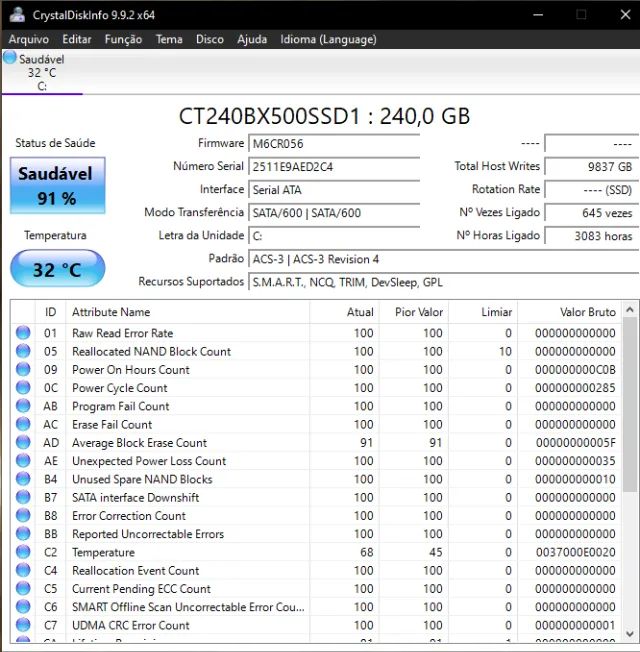
Task: Click the Padrão field ACS-3 Revision 4
Action: [x=443, y=259]
